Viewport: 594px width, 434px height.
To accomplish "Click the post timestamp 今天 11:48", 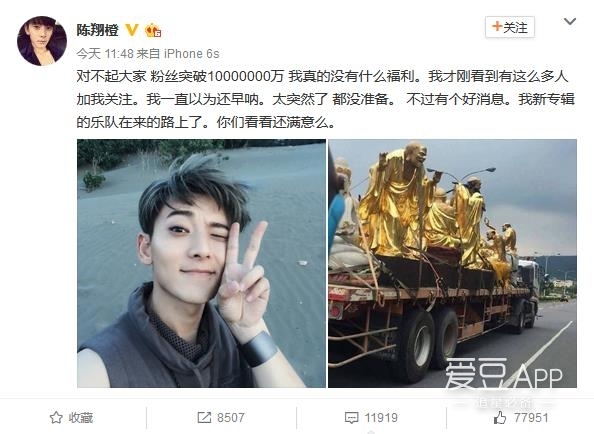I will [x=105, y=54].
